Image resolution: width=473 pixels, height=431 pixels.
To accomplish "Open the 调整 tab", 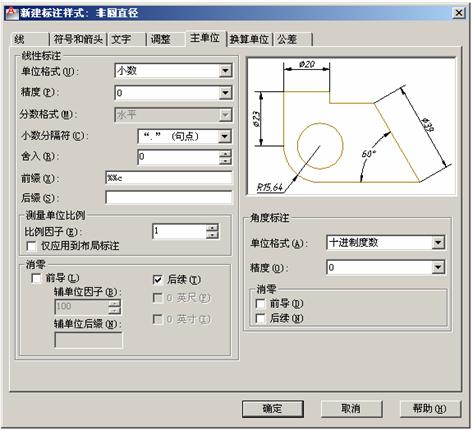I will click(x=166, y=39).
